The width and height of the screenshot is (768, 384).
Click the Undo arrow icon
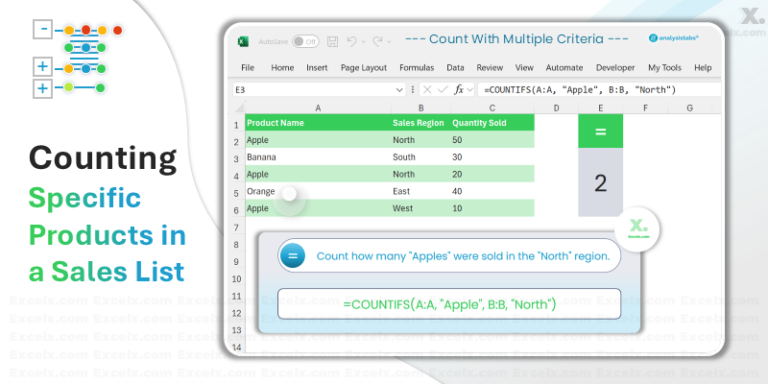click(352, 41)
